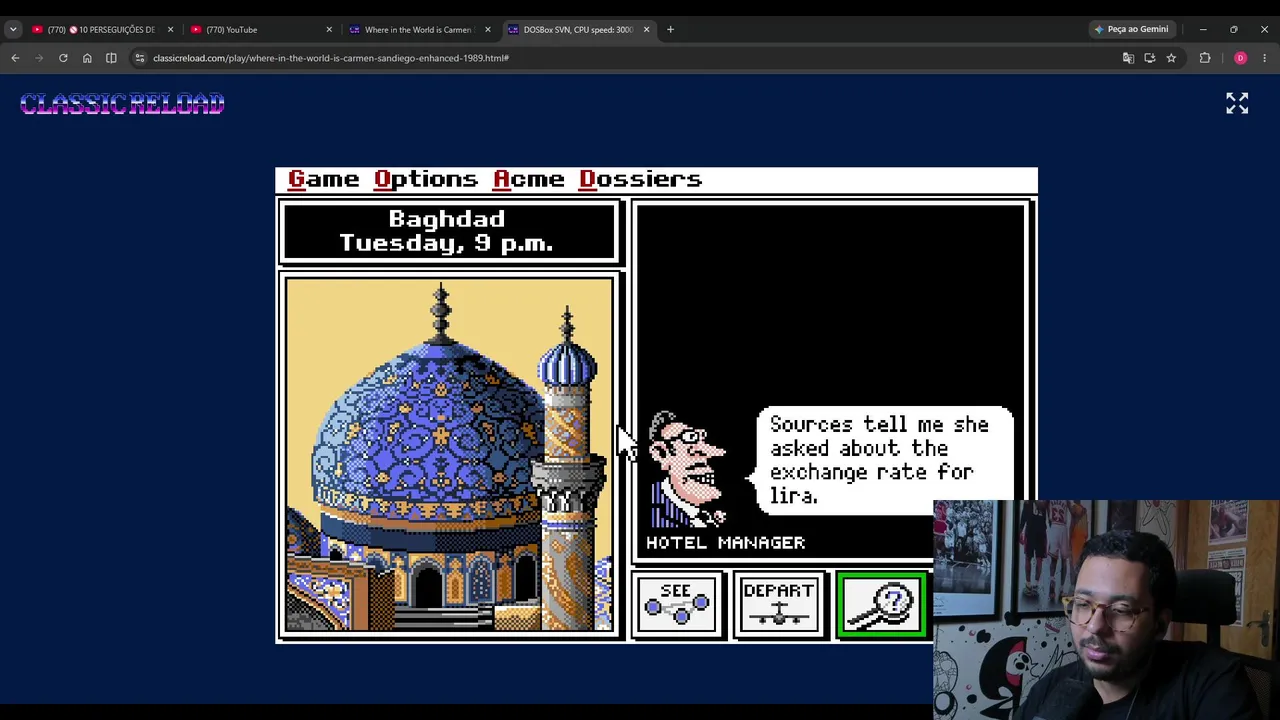The image size is (1280, 720).
Task: Open the browser home page icon
Action: (87, 58)
